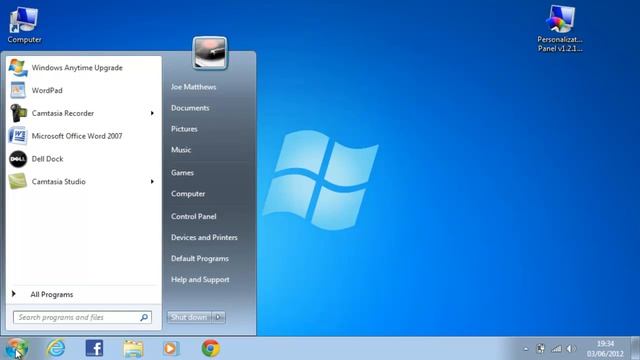This screenshot has width=640, height=360.
Task: Open Joe Matthews user folder
Action: coord(193,87)
